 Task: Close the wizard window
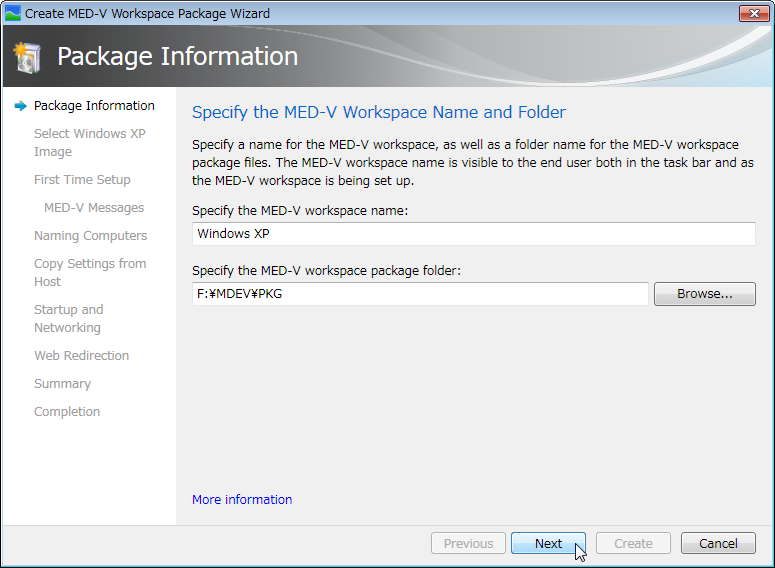point(753,13)
